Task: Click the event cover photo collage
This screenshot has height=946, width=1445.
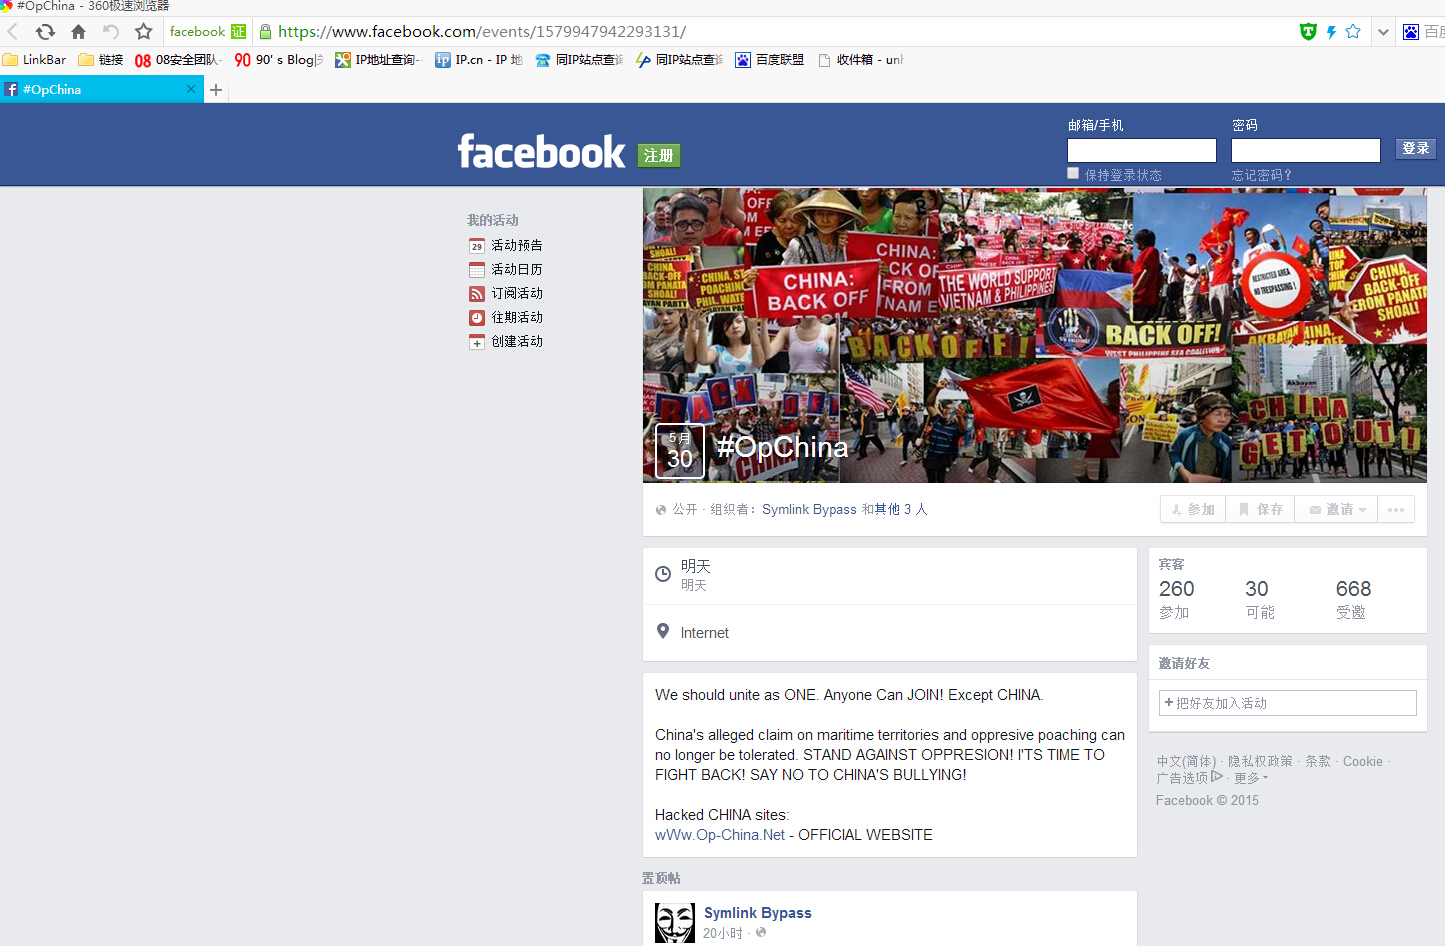Action: coord(1035,335)
